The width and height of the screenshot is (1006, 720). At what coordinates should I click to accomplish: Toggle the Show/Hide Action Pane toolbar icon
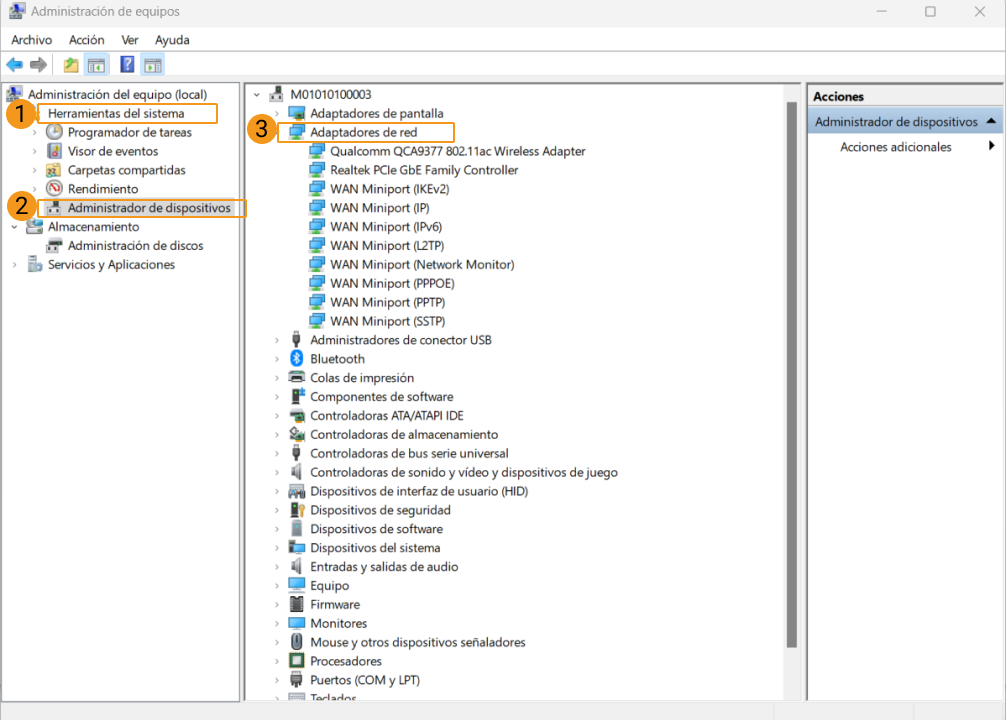tap(152, 65)
